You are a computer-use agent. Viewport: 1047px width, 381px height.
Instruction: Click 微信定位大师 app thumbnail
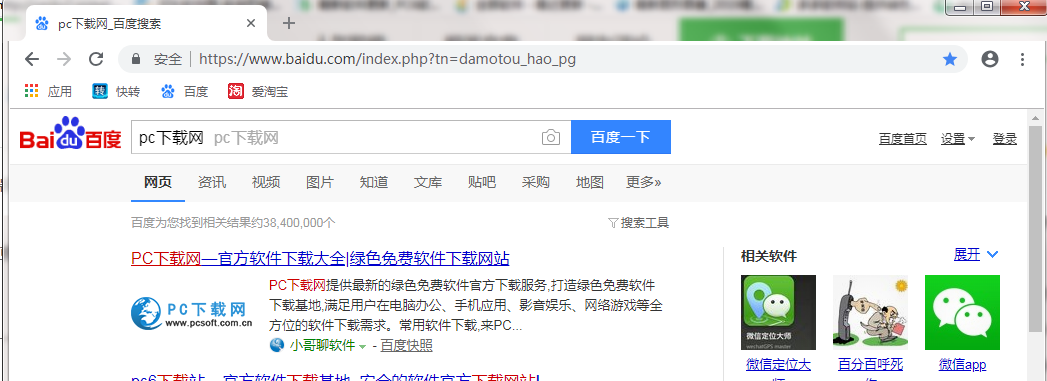point(779,312)
